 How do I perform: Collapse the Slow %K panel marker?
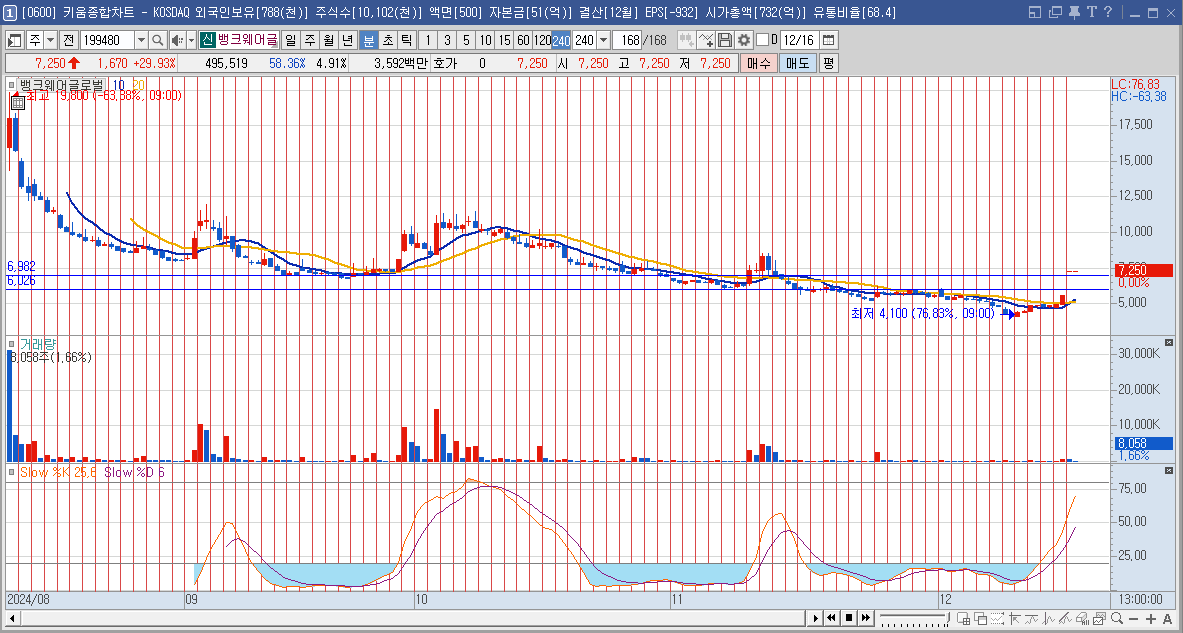[11, 472]
